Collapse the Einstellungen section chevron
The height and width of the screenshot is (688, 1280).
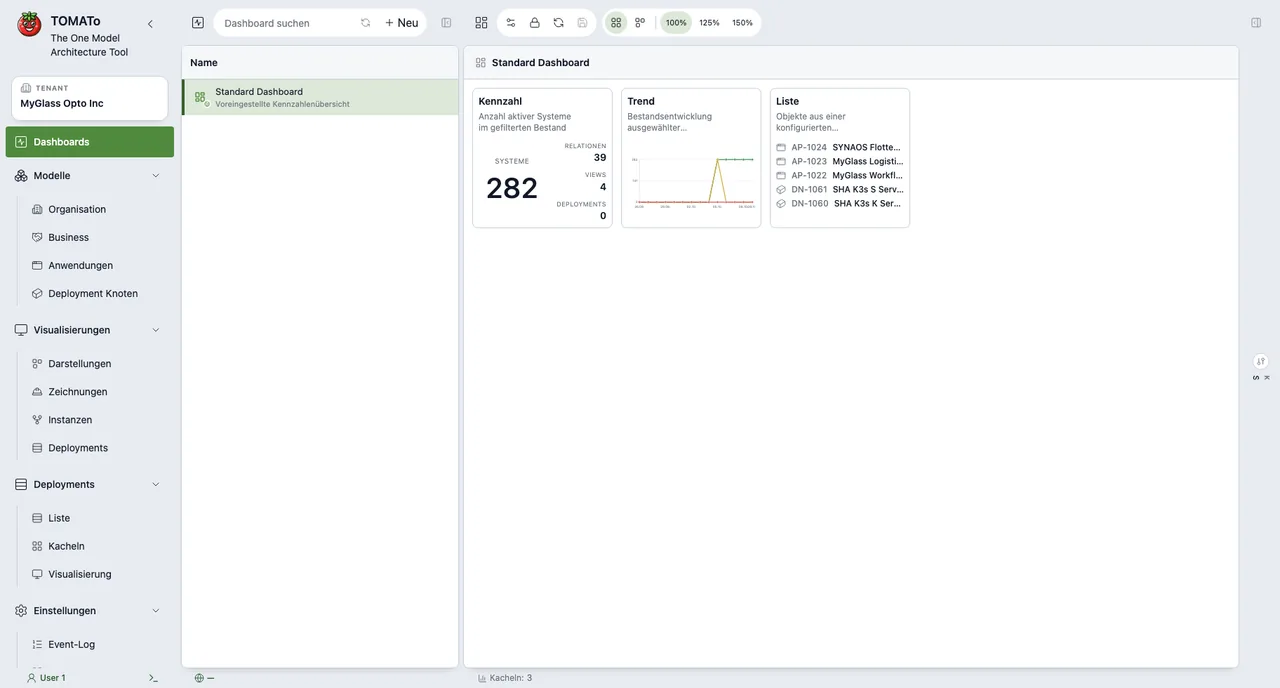pos(155,610)
